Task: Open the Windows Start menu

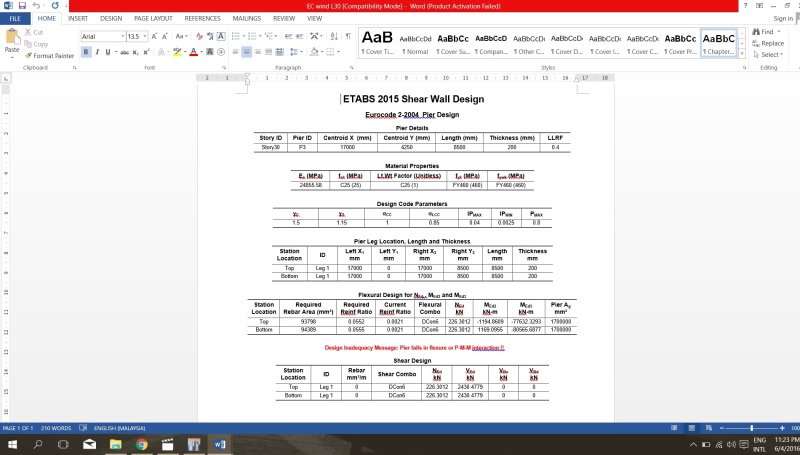Action: (x=12, y=444)
